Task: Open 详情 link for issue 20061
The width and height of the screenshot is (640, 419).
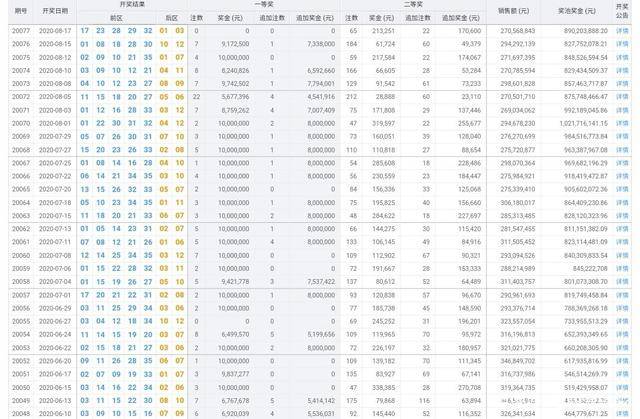Action: click(x=622, y=242)
